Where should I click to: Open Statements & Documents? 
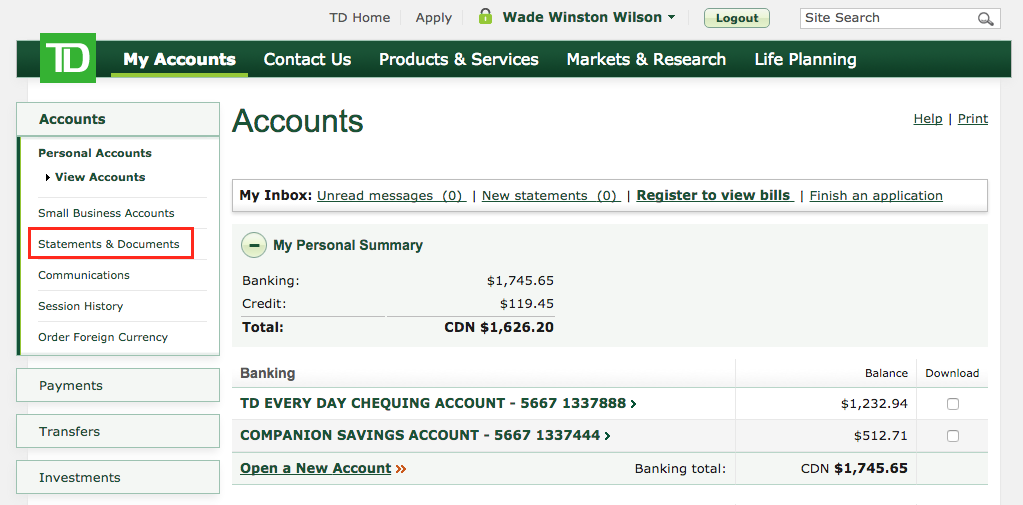[109, 244]
